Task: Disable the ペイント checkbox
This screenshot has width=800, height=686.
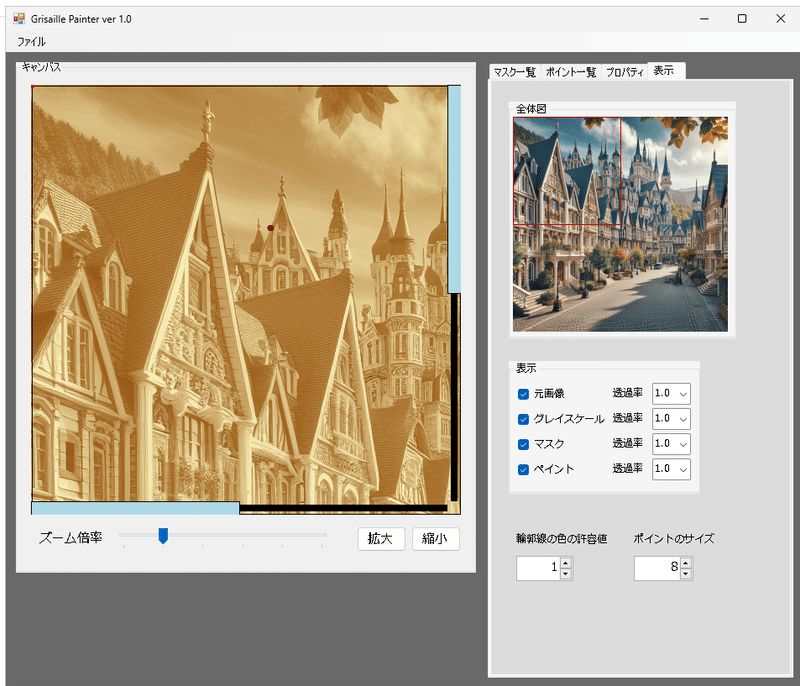Action: click(523, 469)
